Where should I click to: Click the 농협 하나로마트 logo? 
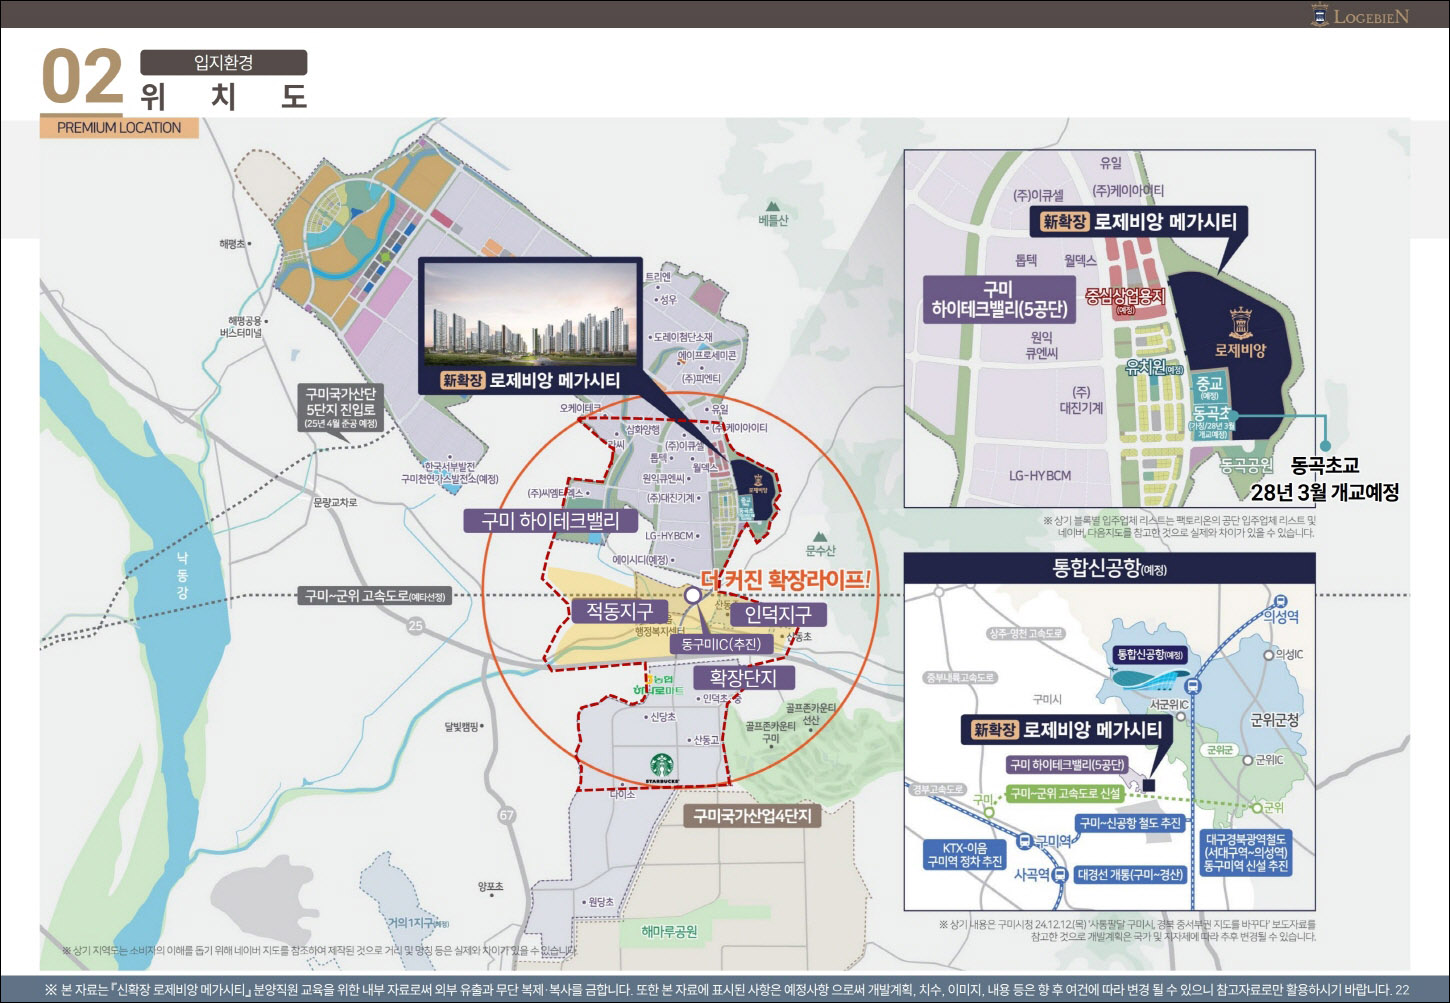[x=659, y=685]
